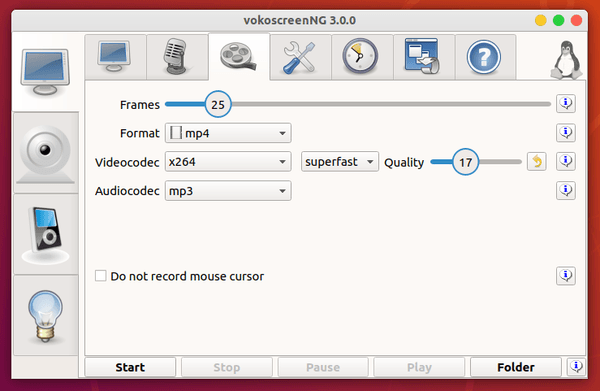This screenshot has height=391, width=600.
Task: Switch to the monitor Screen tab
Action: pos(115,57)
